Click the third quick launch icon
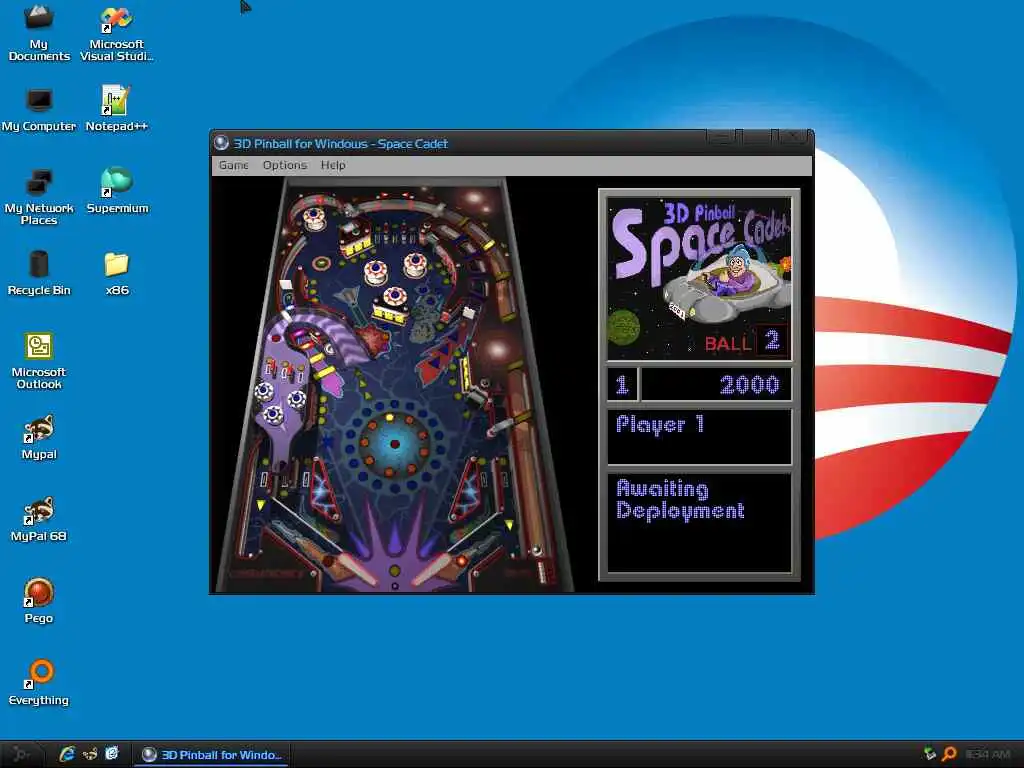The height and width of the screenshot is (768, 1024). coord(112,754)
